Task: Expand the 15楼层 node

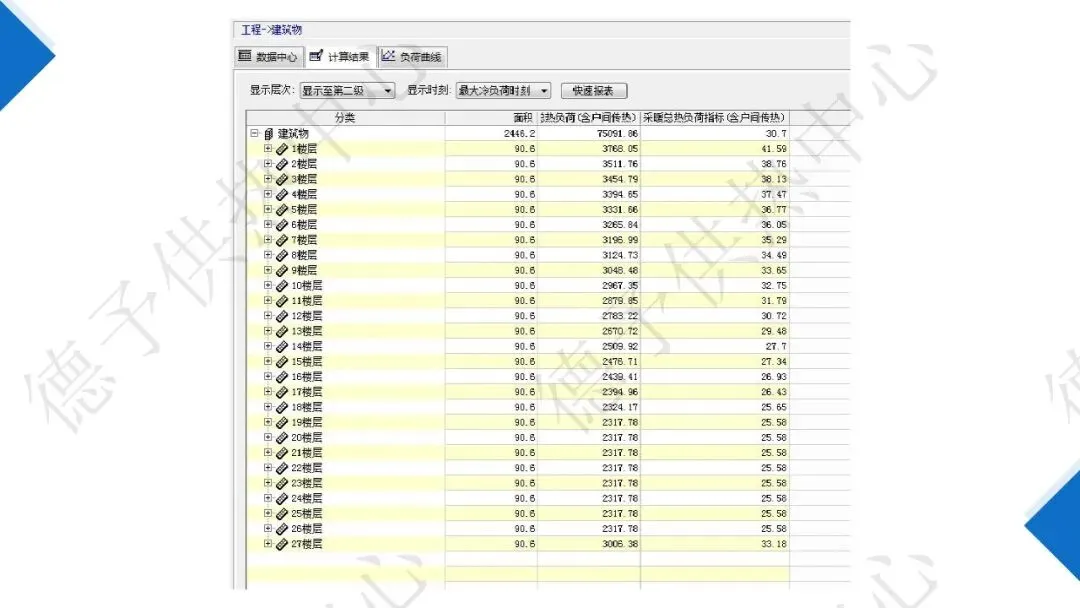Action: tap(268, 361)
